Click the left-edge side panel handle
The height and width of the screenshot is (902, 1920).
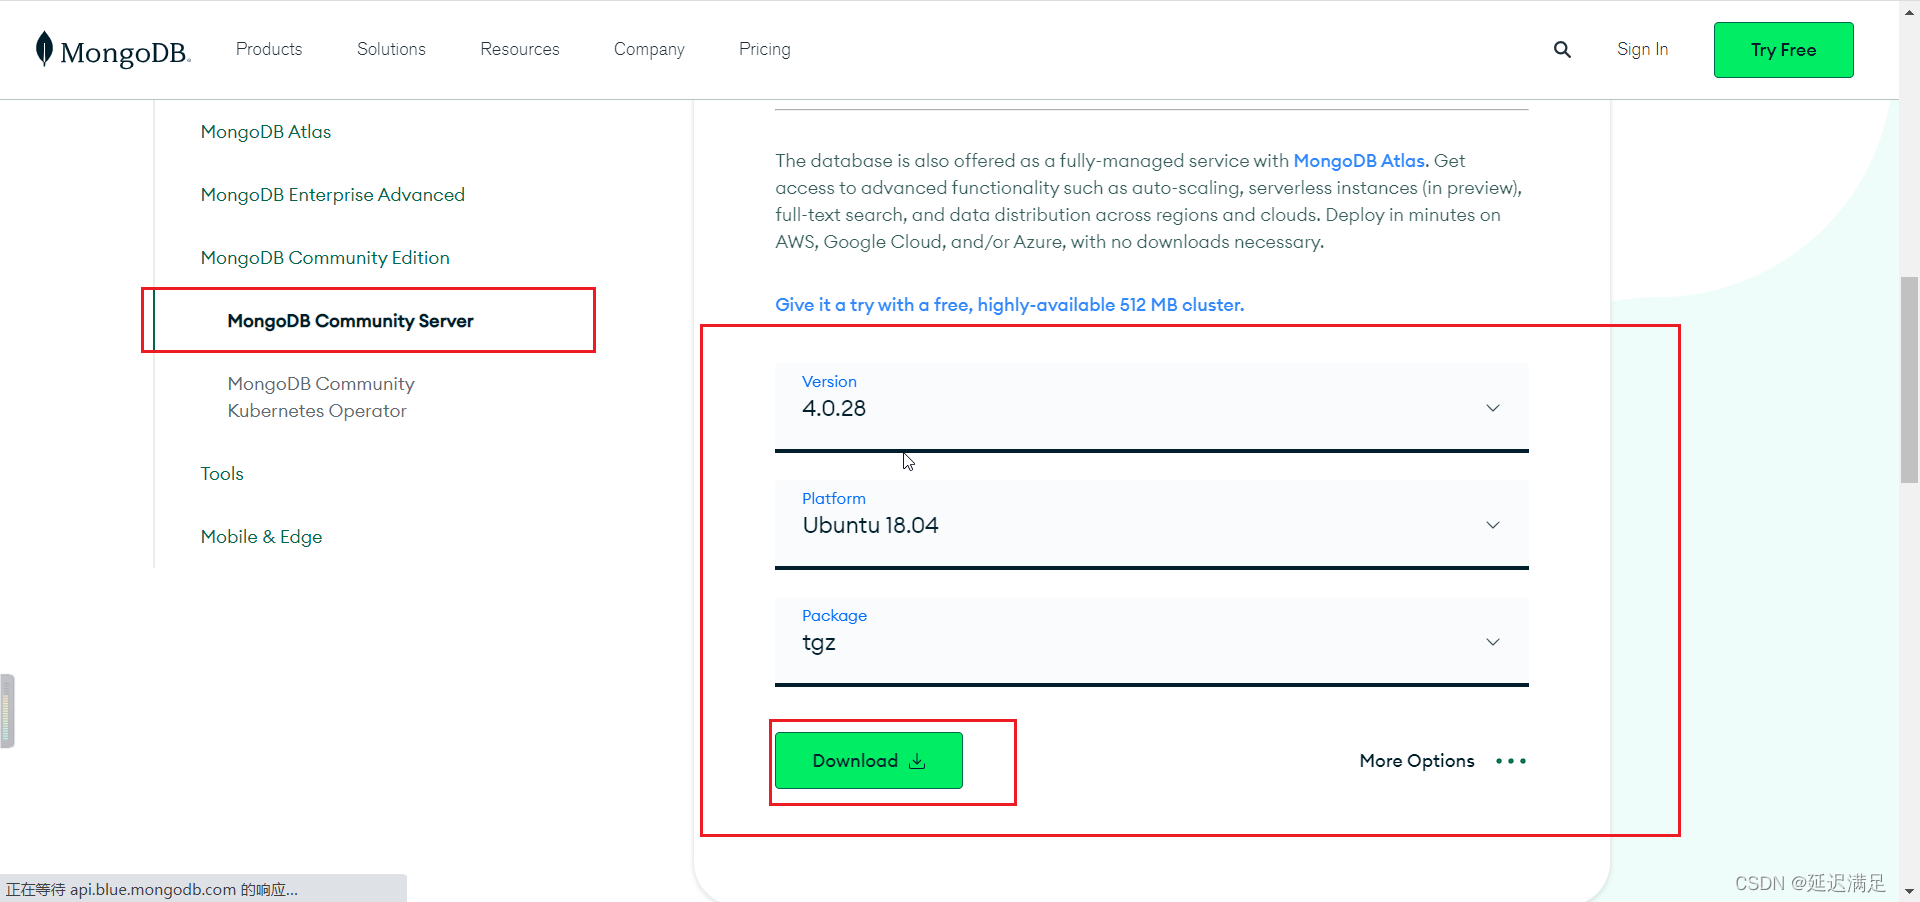tap(7, 711)
